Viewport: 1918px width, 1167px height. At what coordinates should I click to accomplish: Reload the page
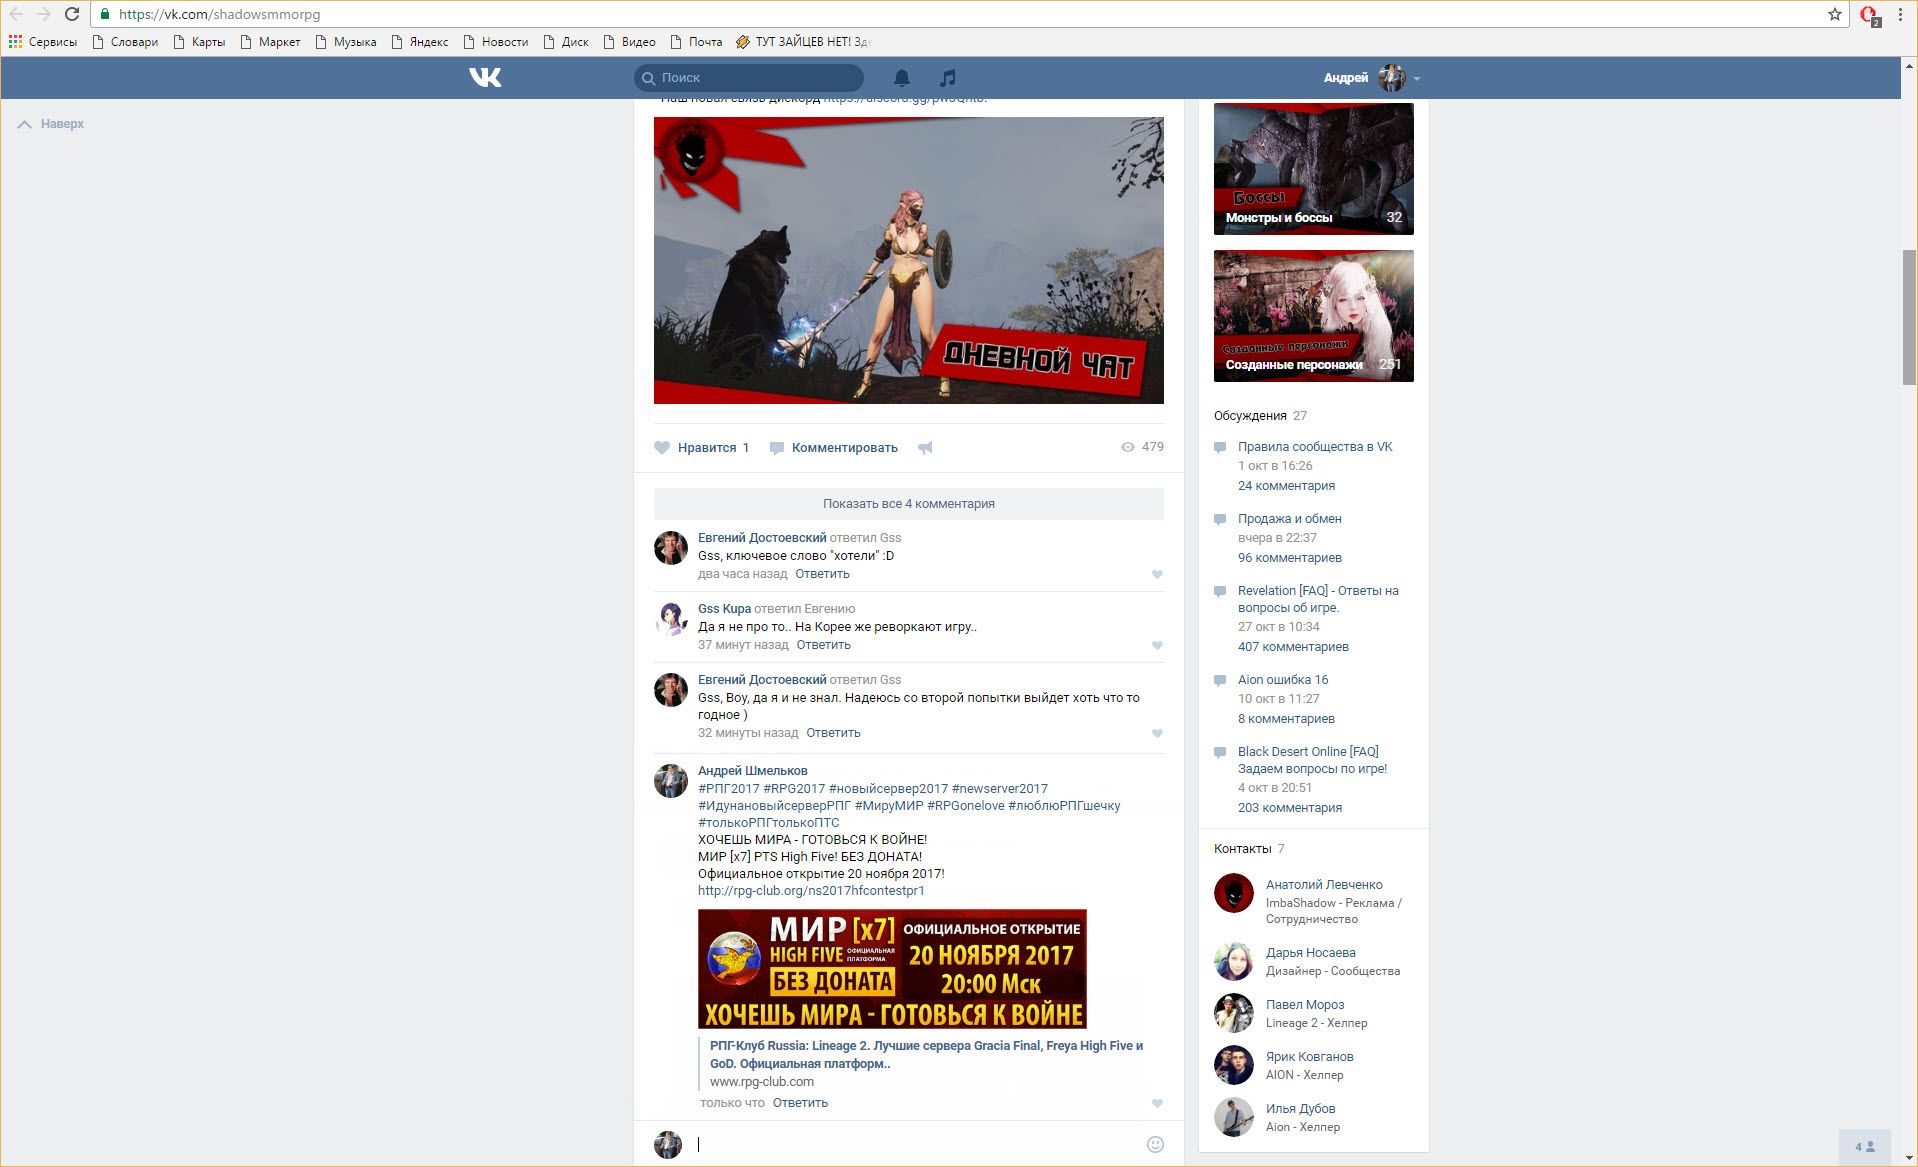[72, 14]
